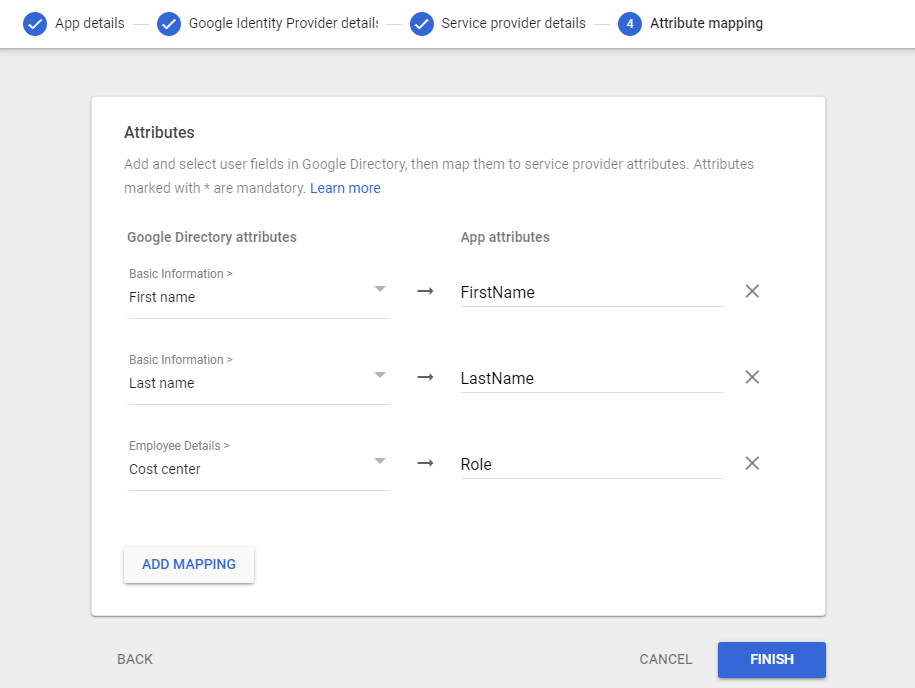This screenshot has width=915, height=688.
Task: Edit the FirstName app attribute field
Action: [x=591, y=293]
